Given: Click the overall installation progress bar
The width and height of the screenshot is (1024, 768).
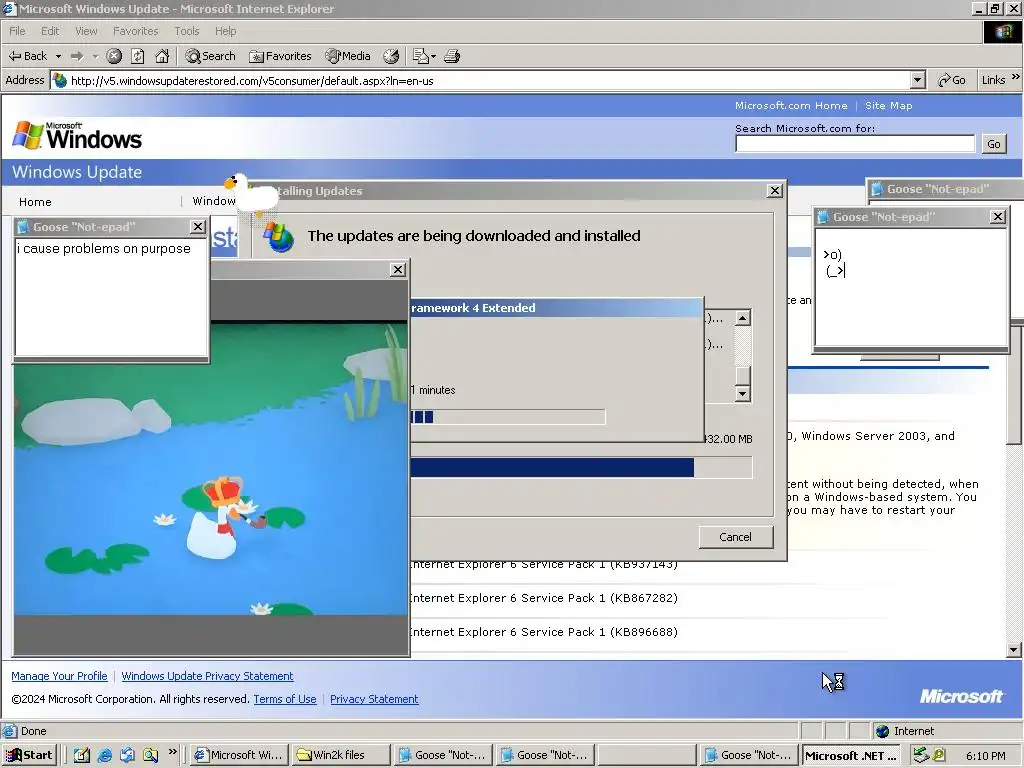Looking at the screenshot, I should 581,468.
